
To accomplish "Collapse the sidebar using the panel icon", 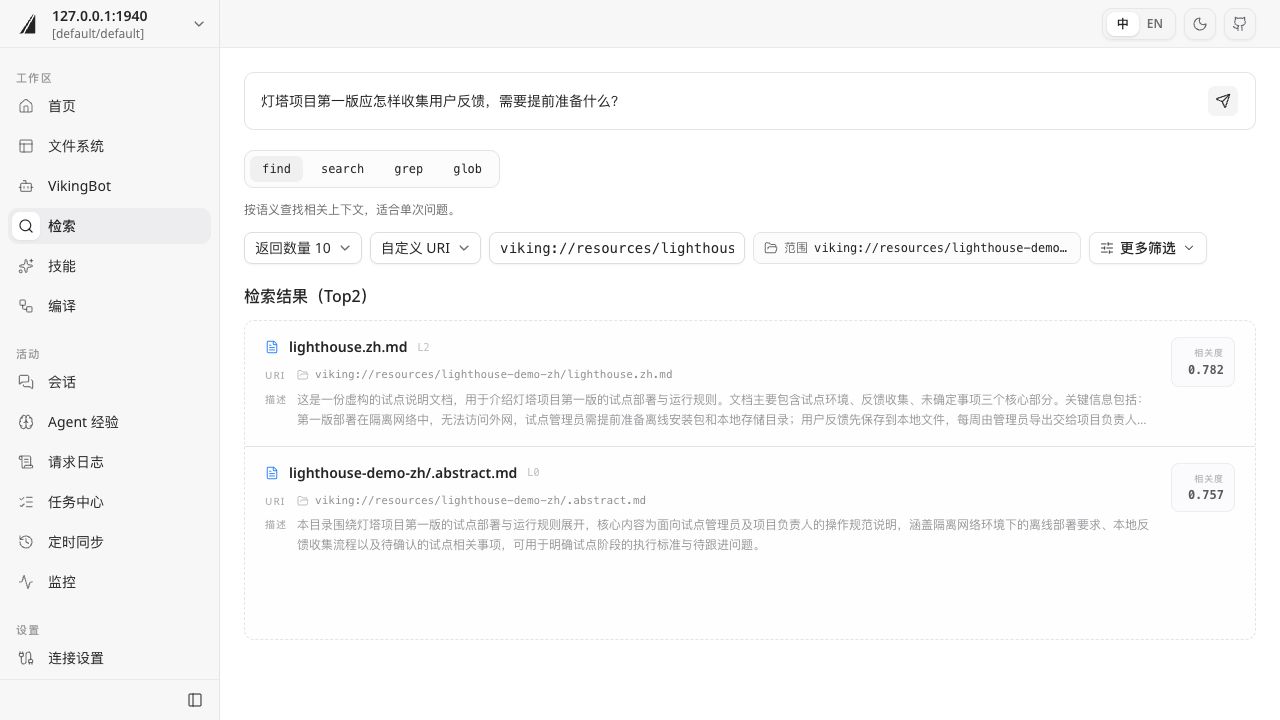I will pos(195,700).
